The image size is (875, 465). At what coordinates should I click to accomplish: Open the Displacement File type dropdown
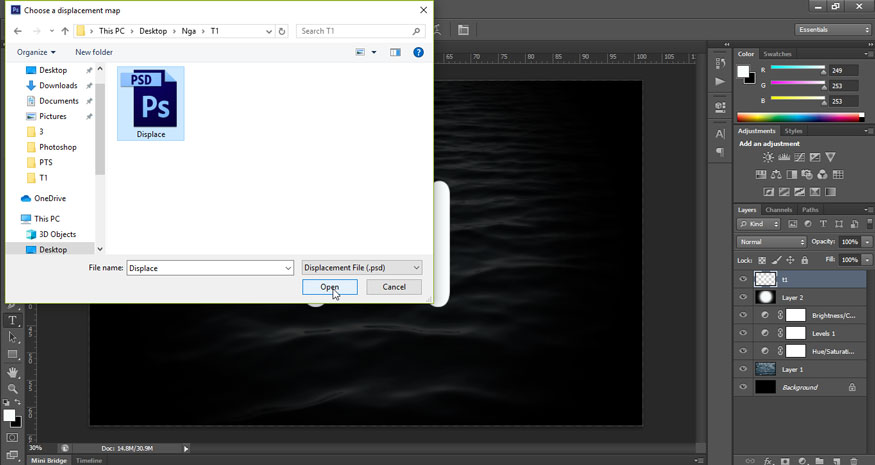tap(362, 268)
